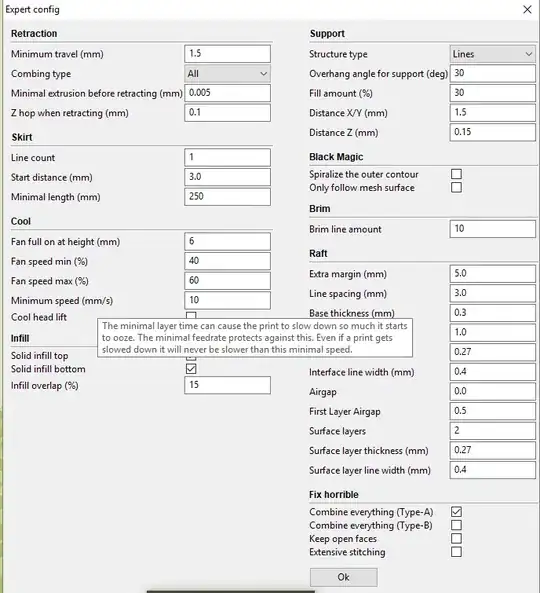Enable Spiralize the outer contour
540x593 pixels.
click(456, 174)
